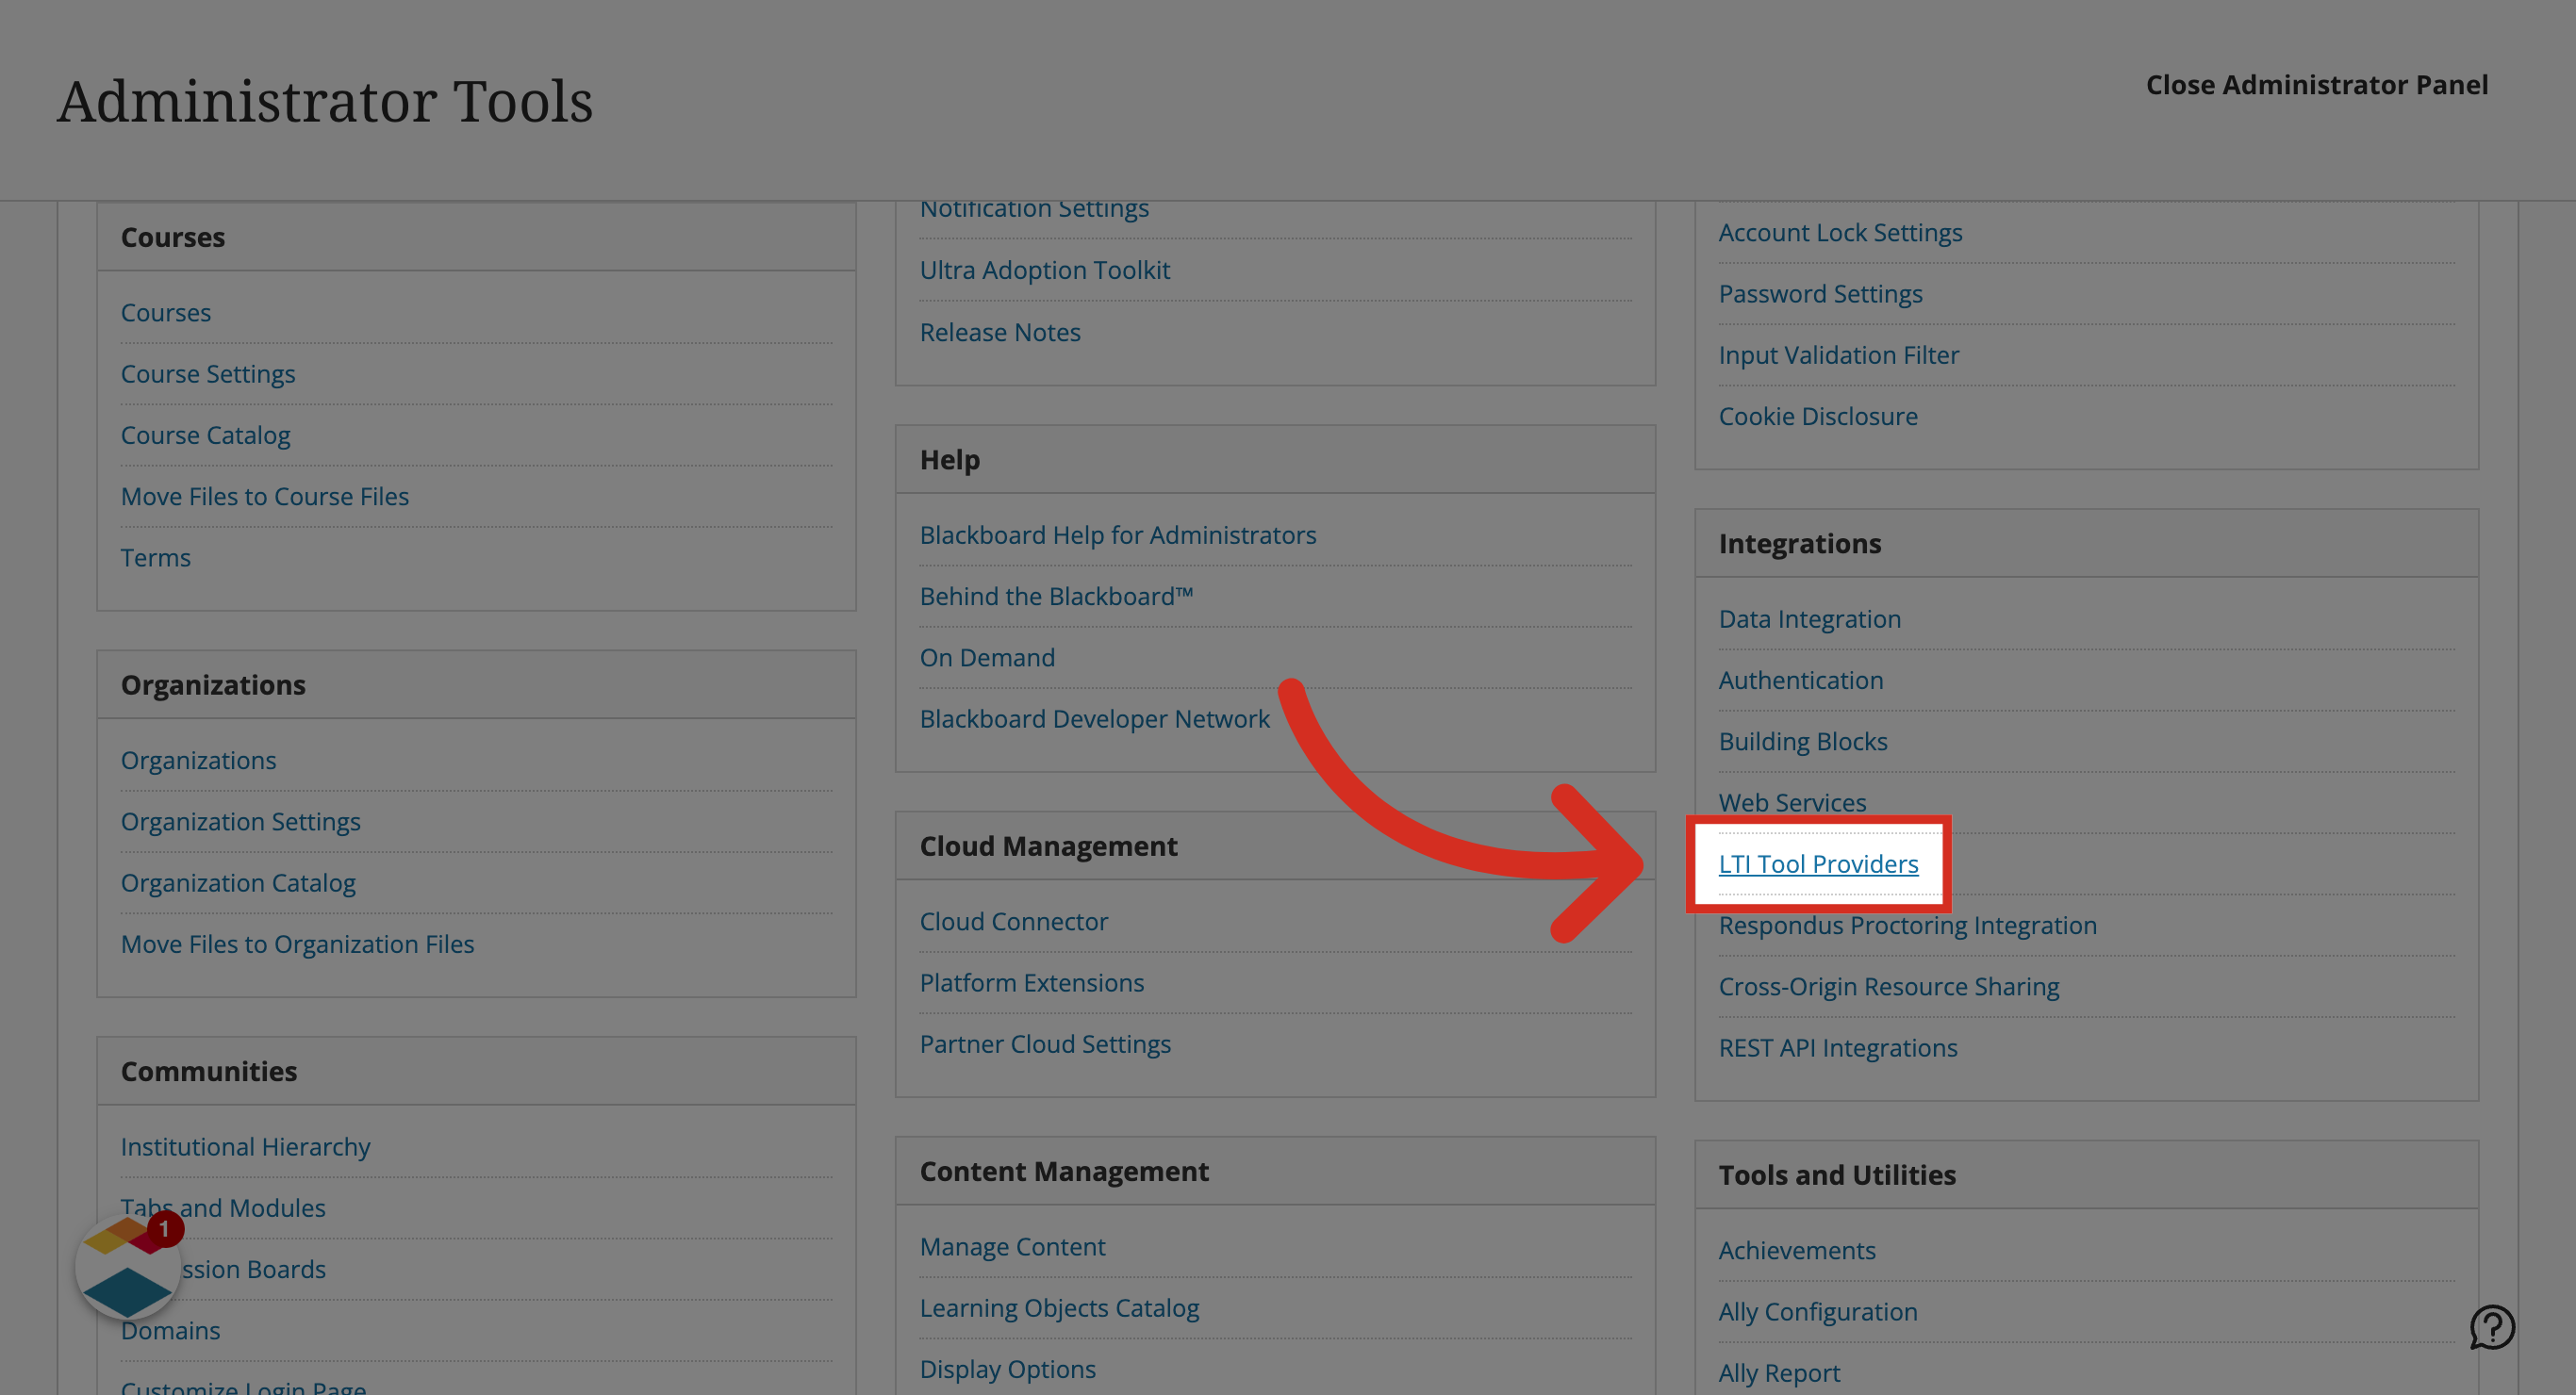Open Password Settings
The width and height of the screenshot is (2576, 1395).
pyautogui.click(x=1821, y=294)
